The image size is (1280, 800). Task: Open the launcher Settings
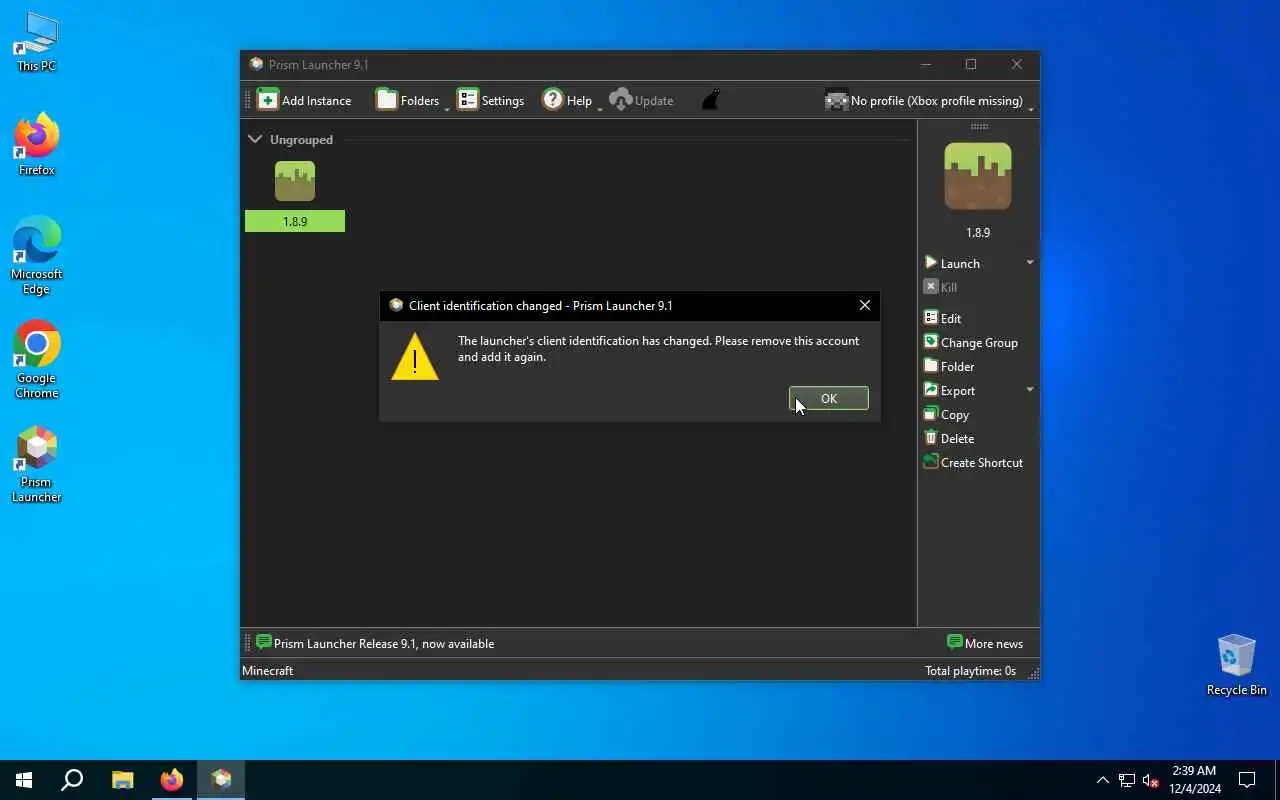tap(490, 100)
